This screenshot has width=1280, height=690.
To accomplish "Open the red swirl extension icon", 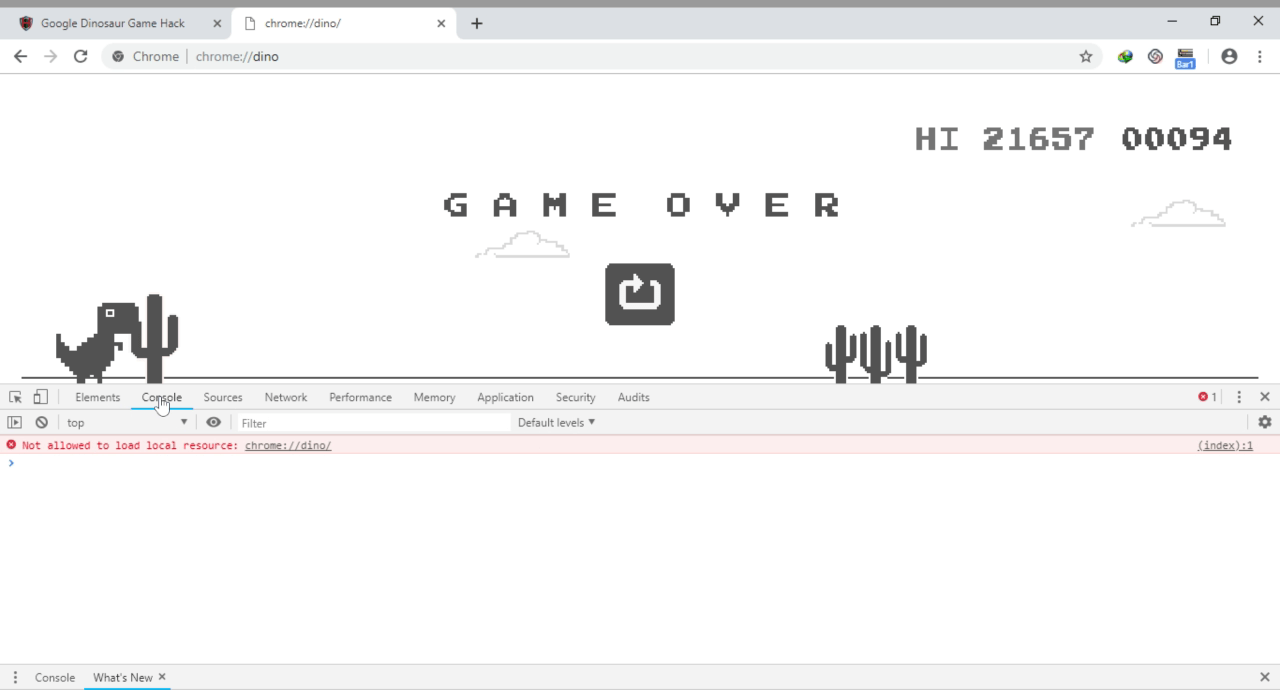I will point(1155,56).
